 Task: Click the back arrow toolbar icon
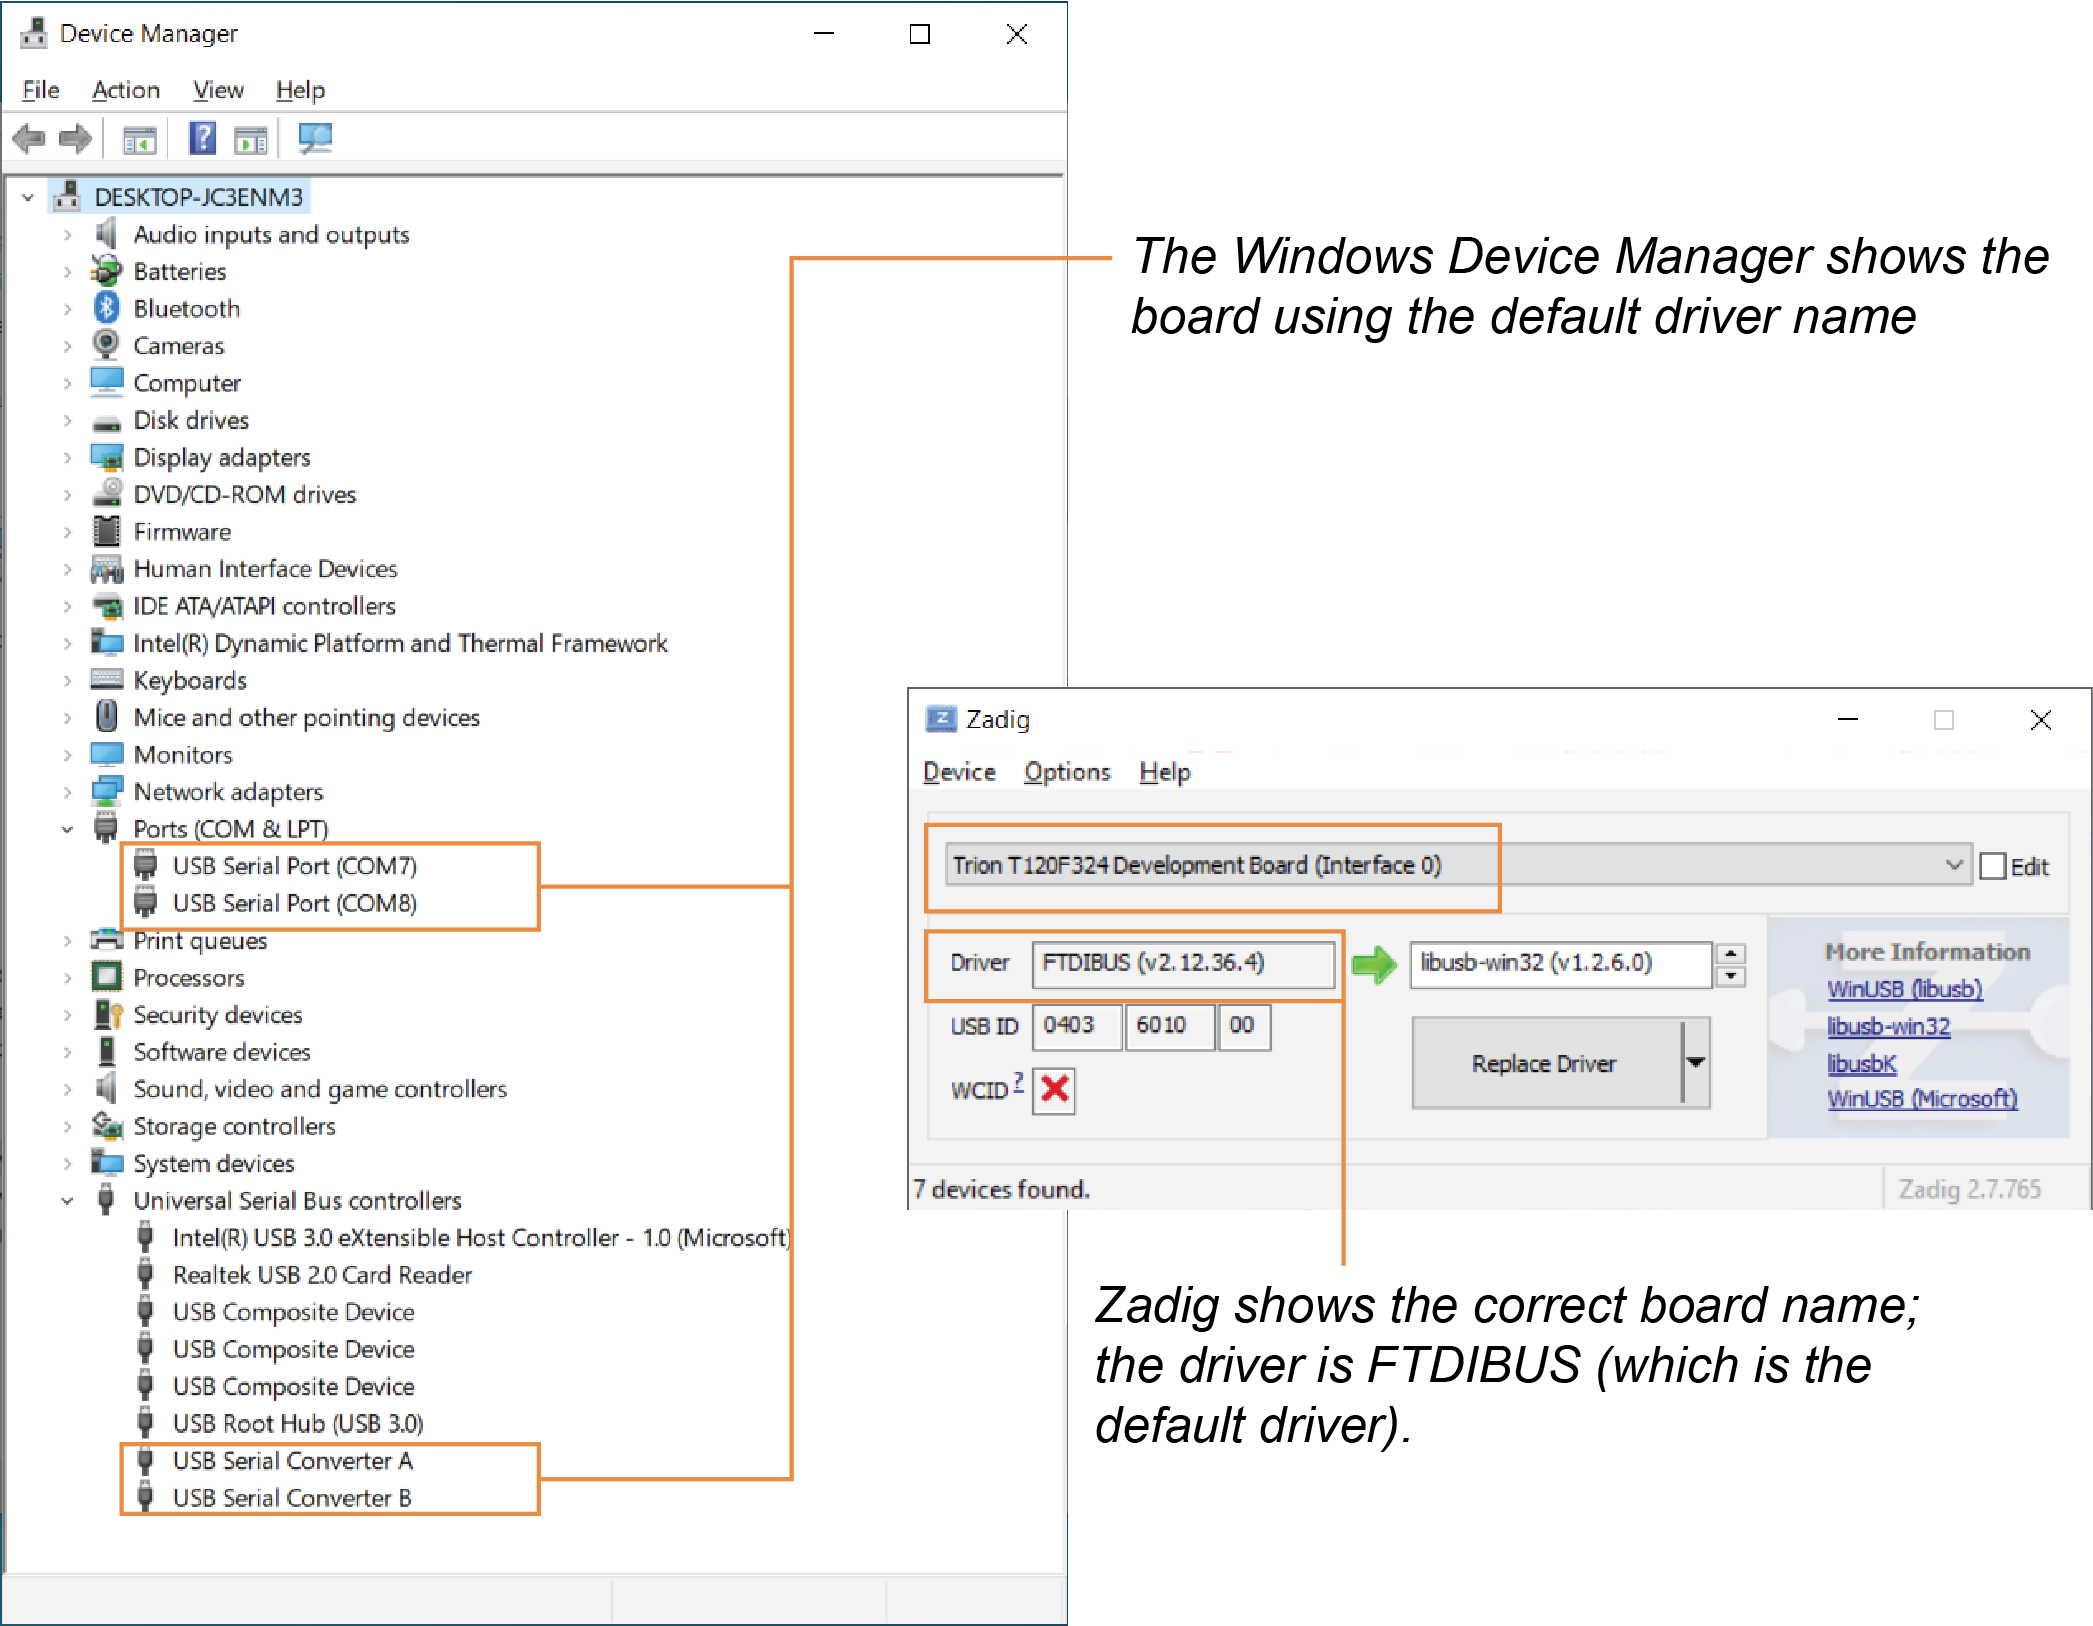29,138
